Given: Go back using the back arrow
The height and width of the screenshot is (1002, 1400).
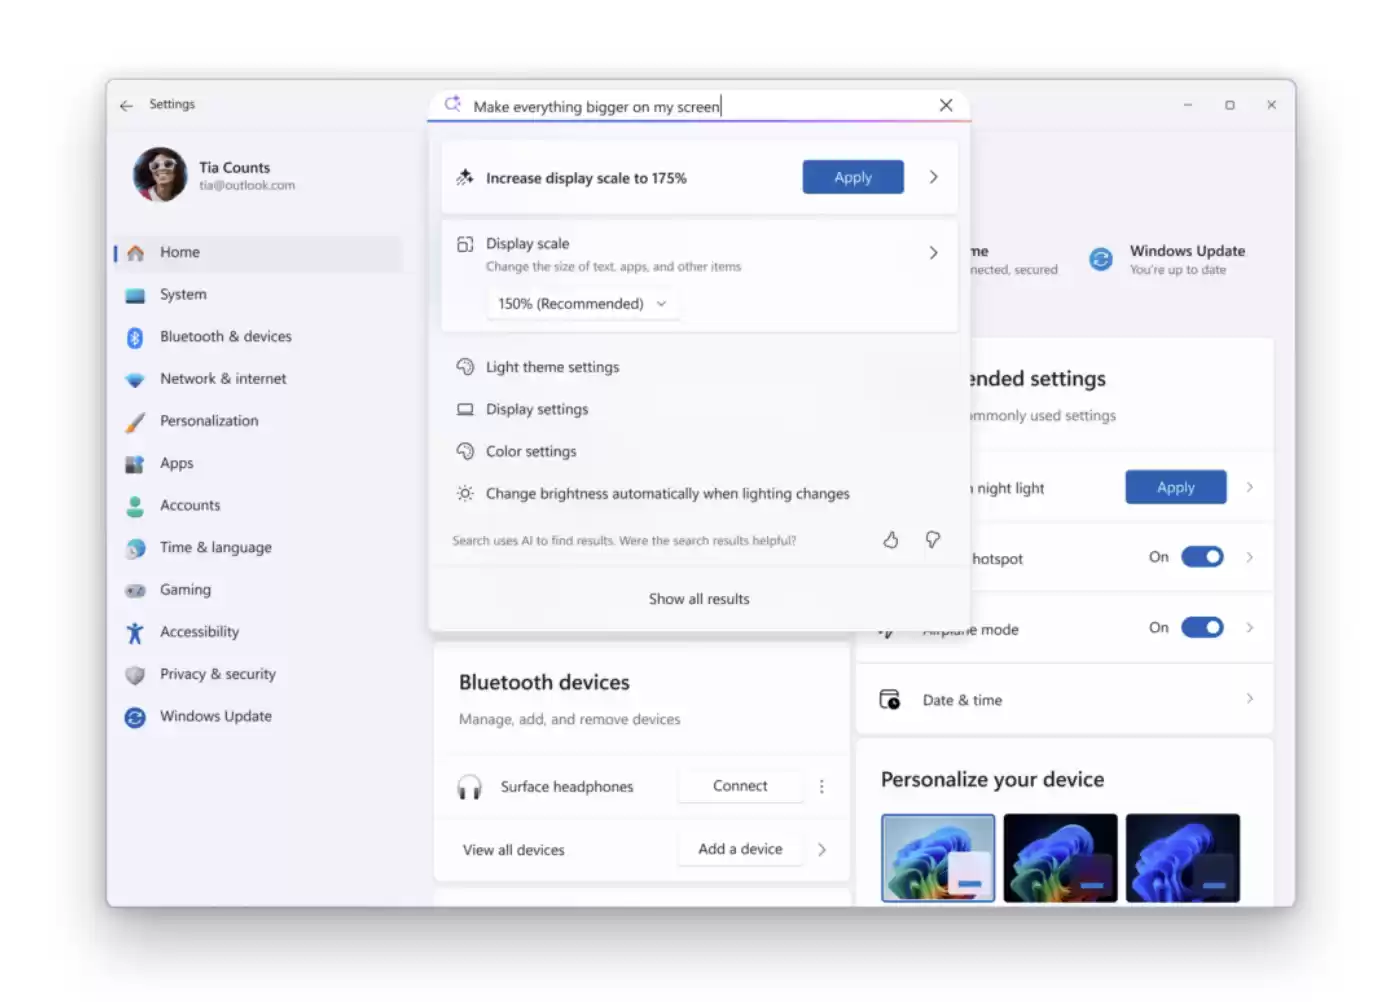Looking at the screenshot, I should [x=126, y=105].
